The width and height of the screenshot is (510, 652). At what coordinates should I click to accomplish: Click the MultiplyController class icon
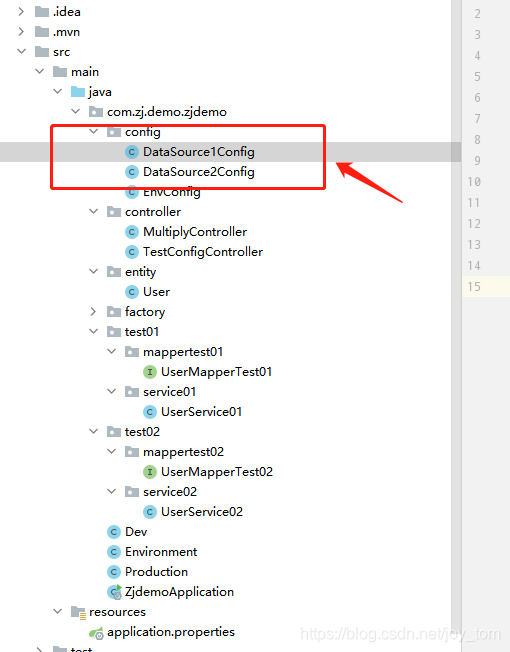(132, 232)
